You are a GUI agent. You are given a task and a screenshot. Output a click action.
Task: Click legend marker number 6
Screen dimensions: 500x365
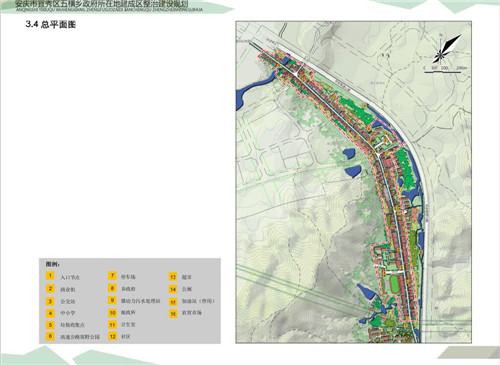(x=50, y=336)
